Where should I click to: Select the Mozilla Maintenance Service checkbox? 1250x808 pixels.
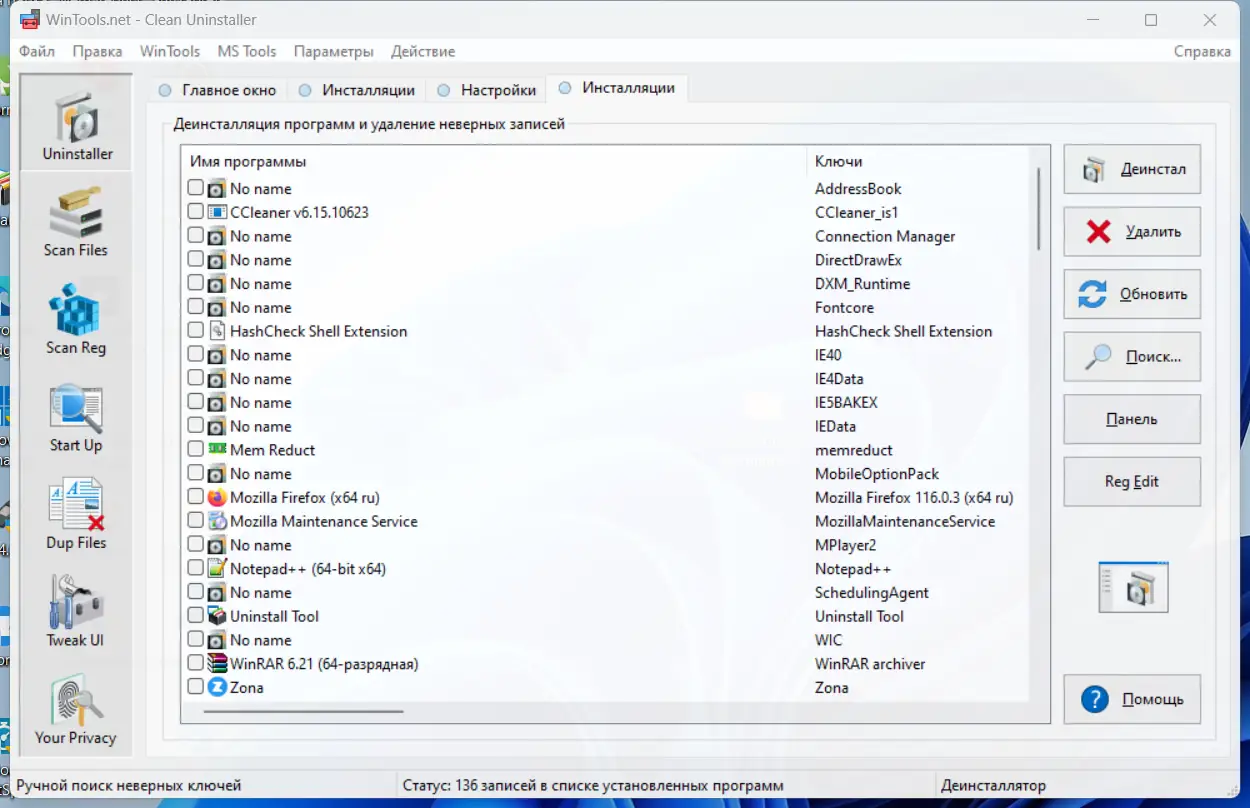coord(195,521)
